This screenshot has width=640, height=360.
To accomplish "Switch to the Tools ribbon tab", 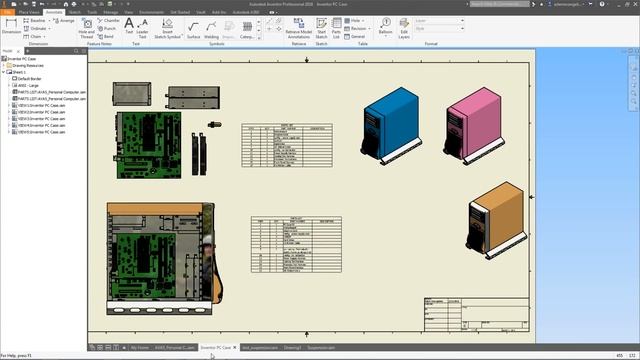I will 92,12.
